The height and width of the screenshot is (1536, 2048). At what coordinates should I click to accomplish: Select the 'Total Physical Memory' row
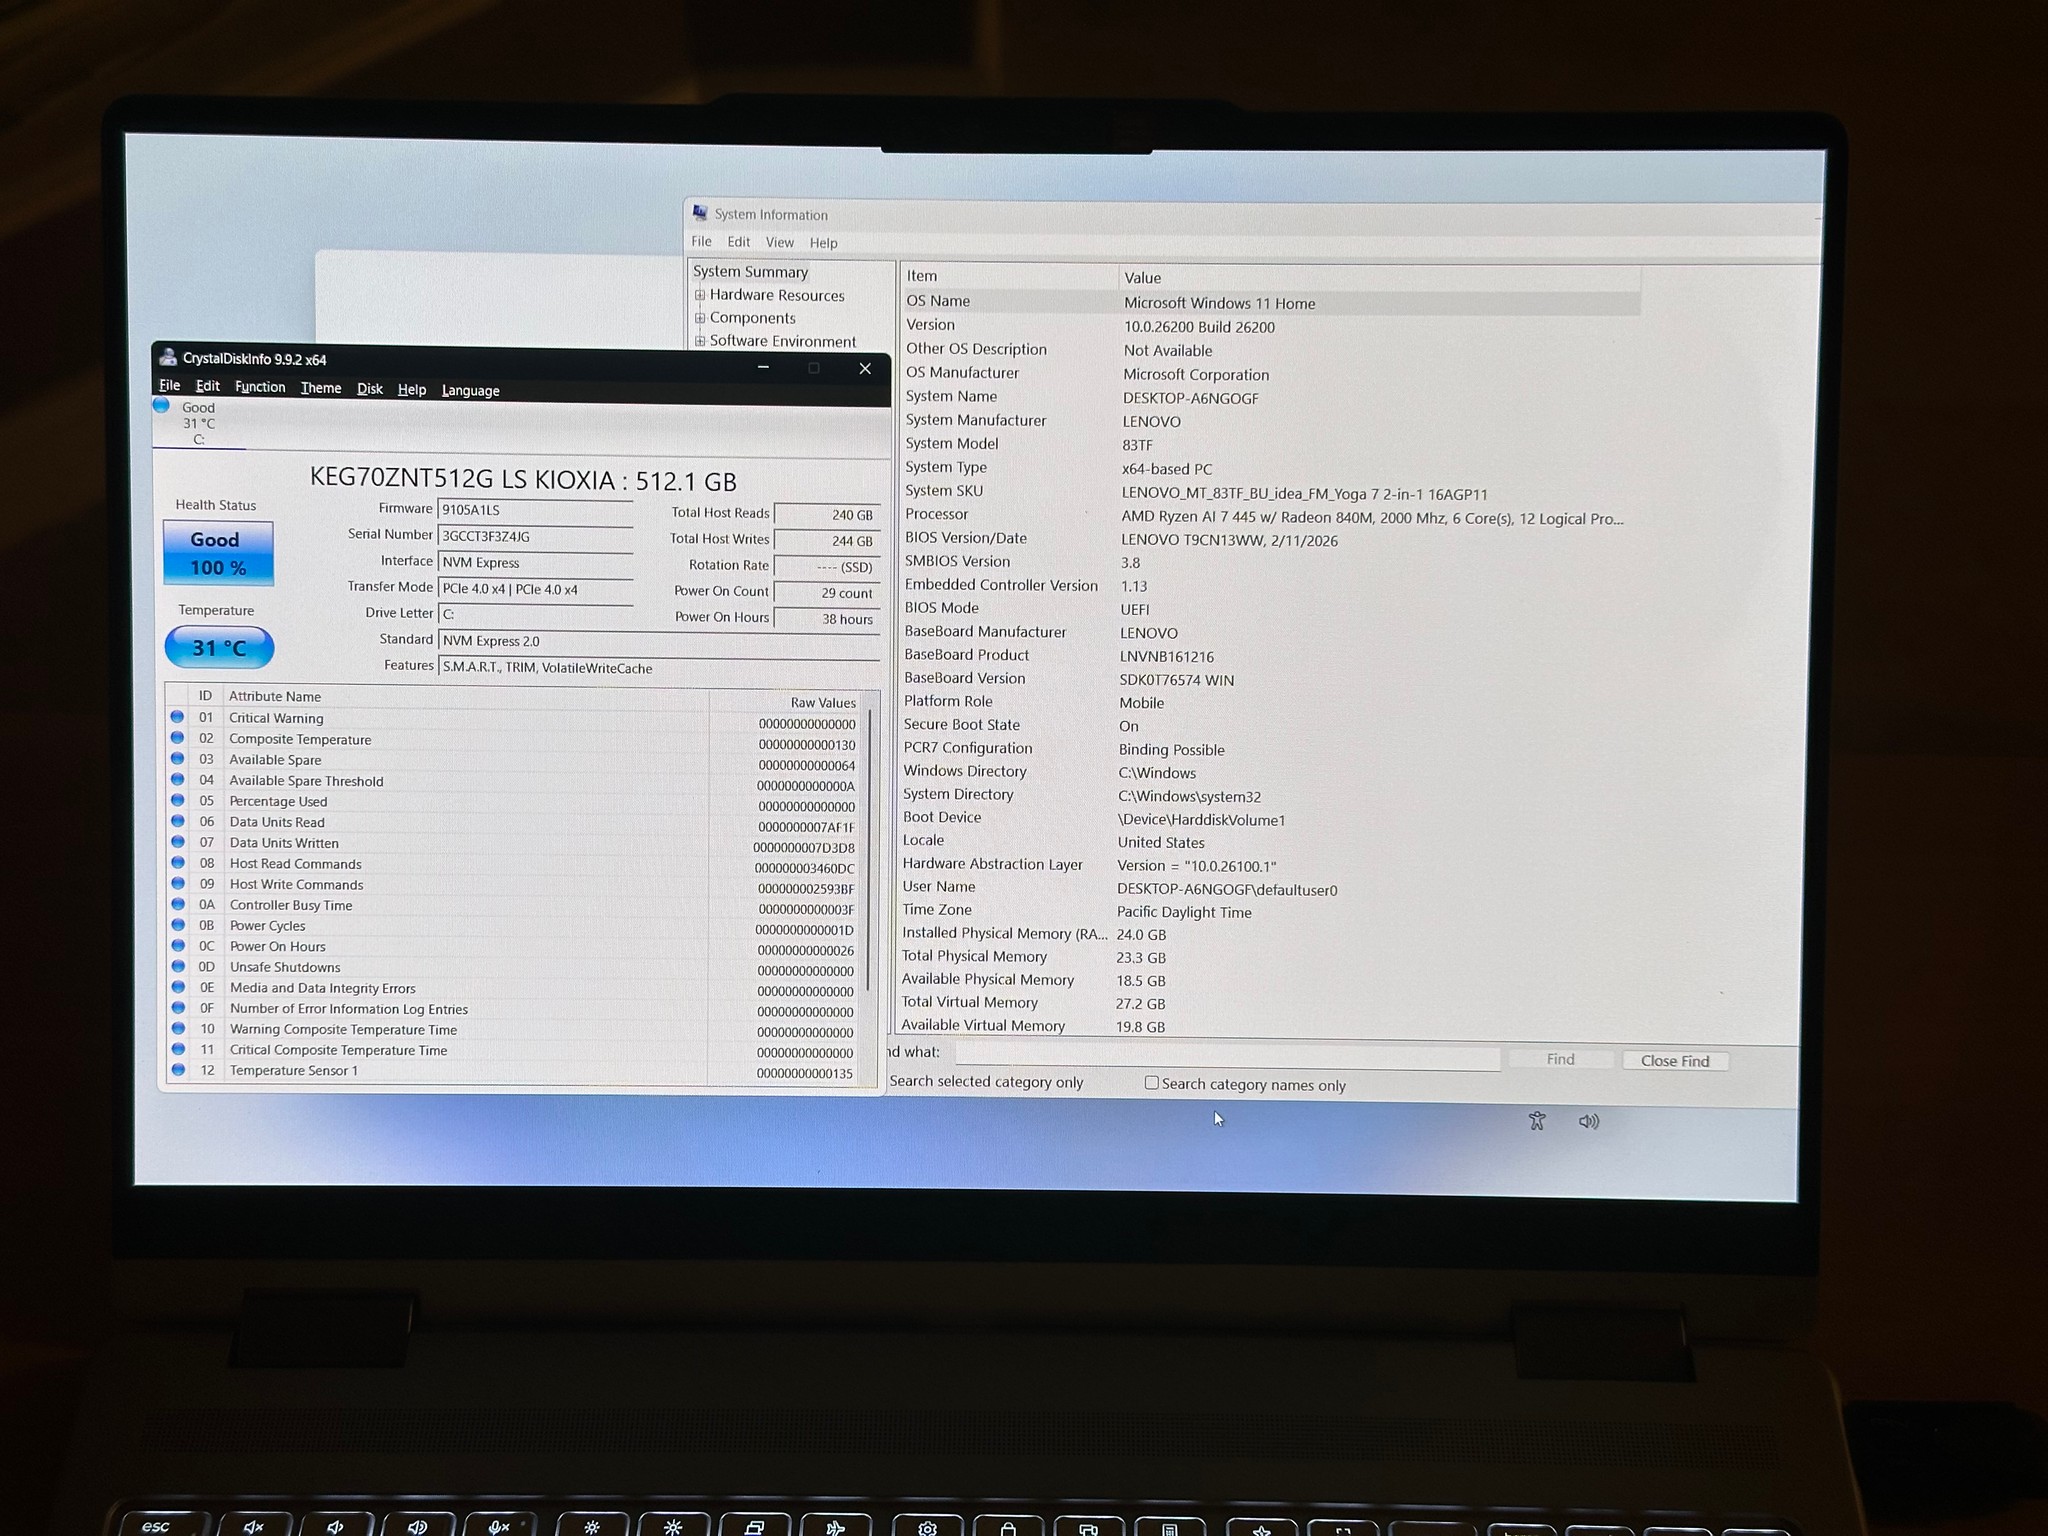1266,957
